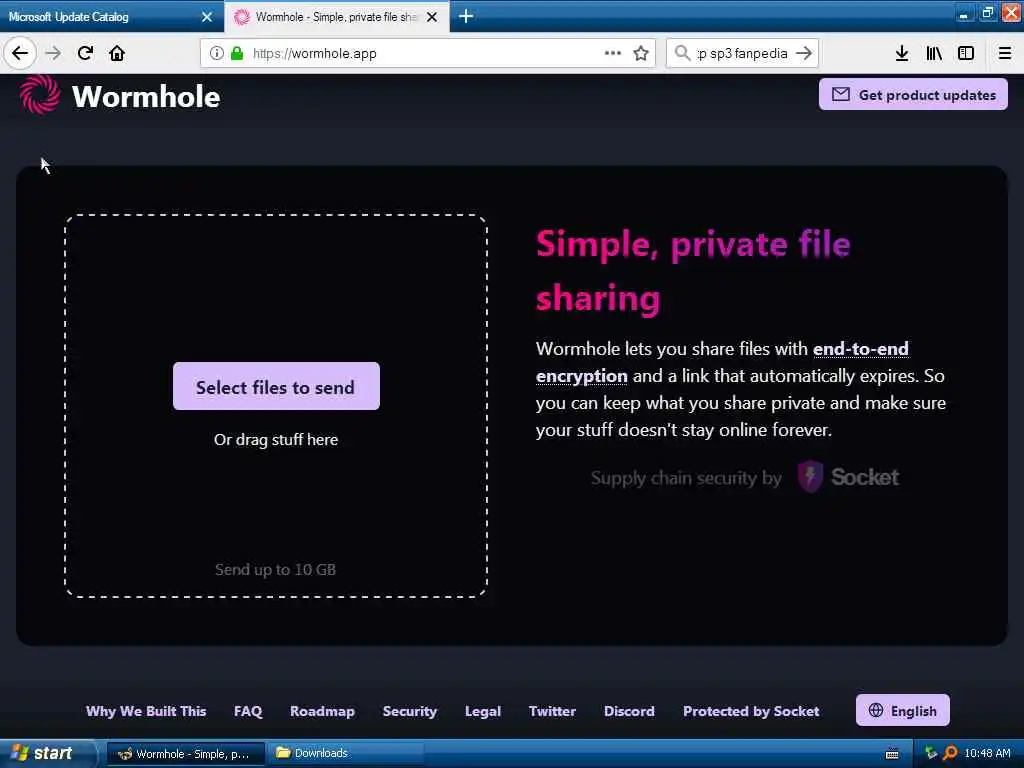Open the FAQ footer link
The width and height of the screenshot is (1024, 768).
[x=248, y=711]
